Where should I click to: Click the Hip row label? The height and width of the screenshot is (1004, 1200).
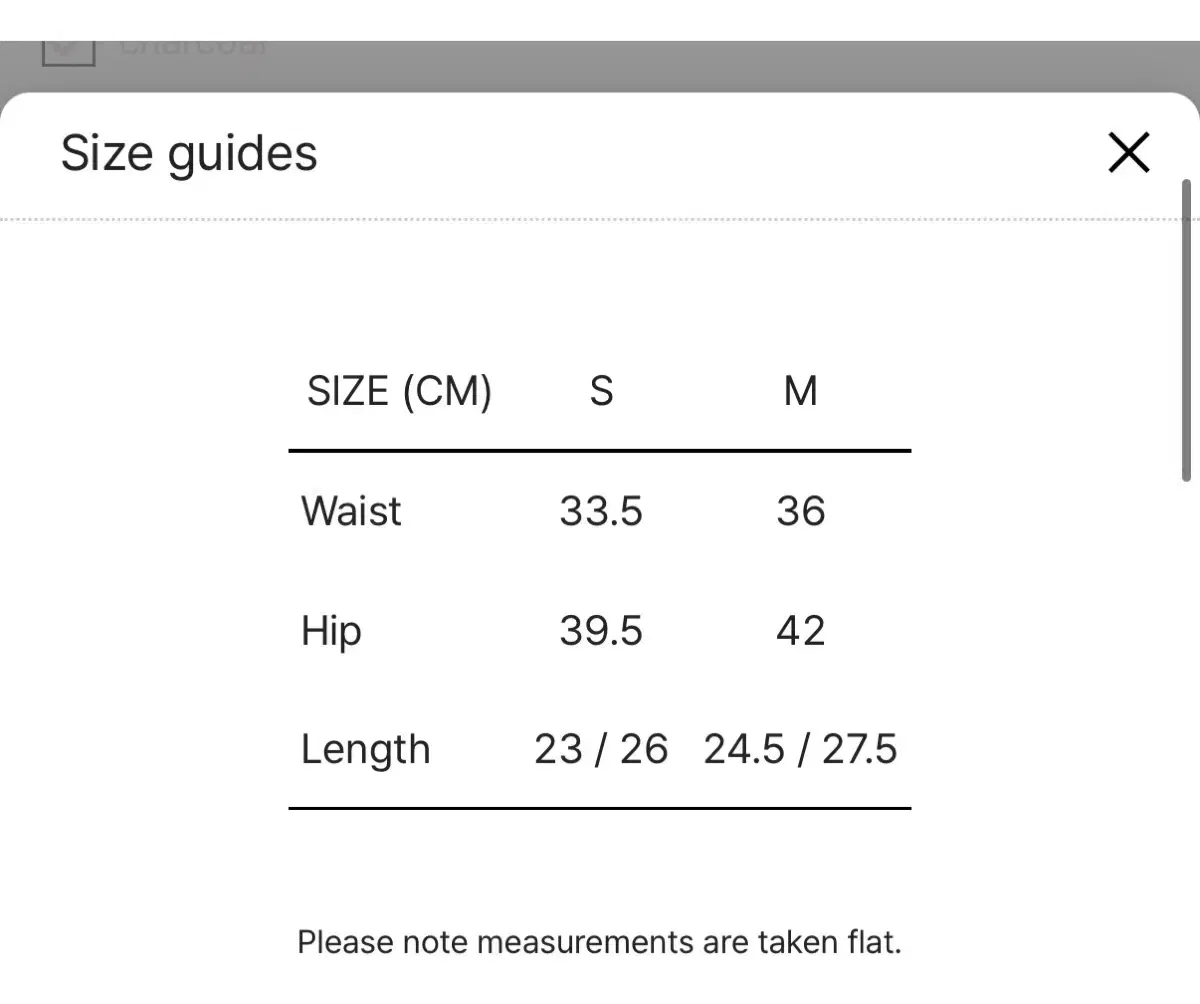click(331, 632)
